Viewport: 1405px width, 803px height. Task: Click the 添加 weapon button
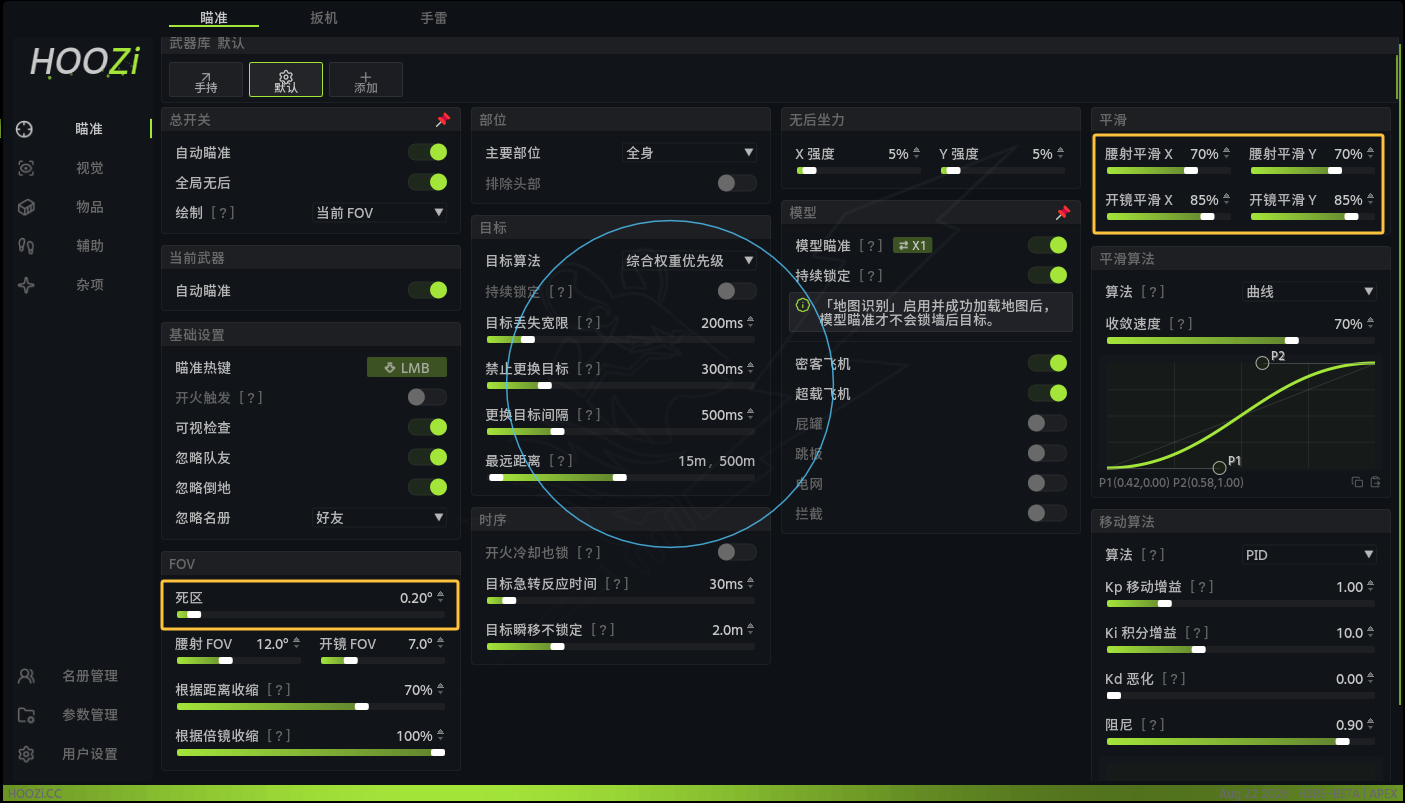coord(366,80)
